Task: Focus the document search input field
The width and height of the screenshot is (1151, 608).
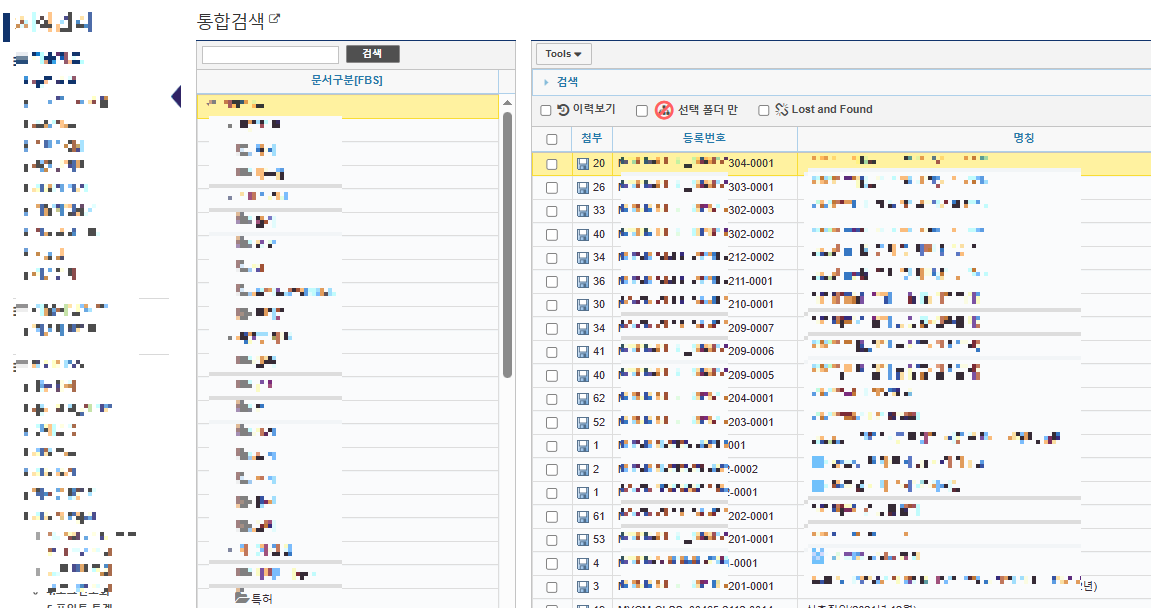Action: [x=270, y=54]
